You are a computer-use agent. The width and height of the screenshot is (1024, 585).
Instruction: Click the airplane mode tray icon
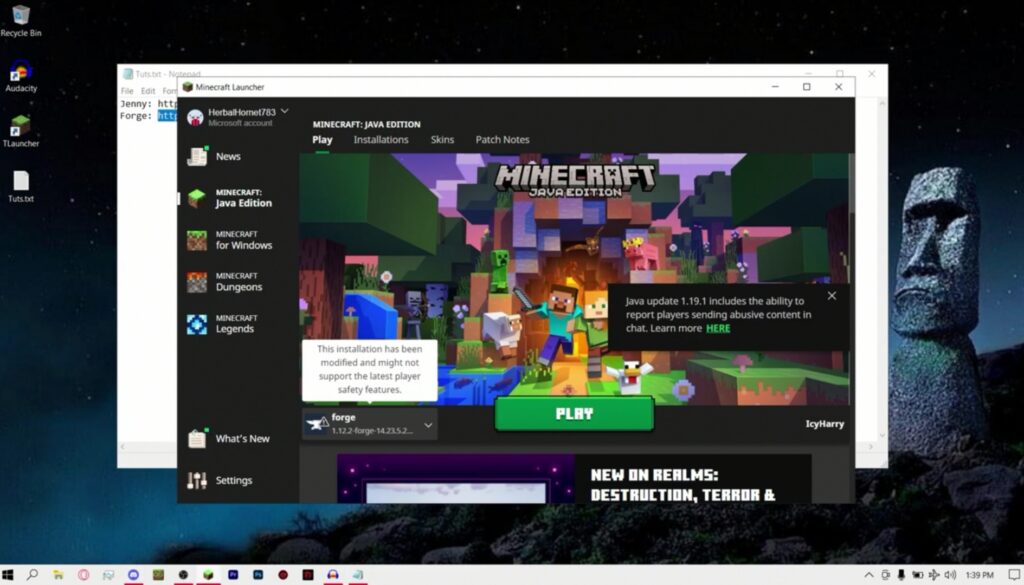coord(934,575)
